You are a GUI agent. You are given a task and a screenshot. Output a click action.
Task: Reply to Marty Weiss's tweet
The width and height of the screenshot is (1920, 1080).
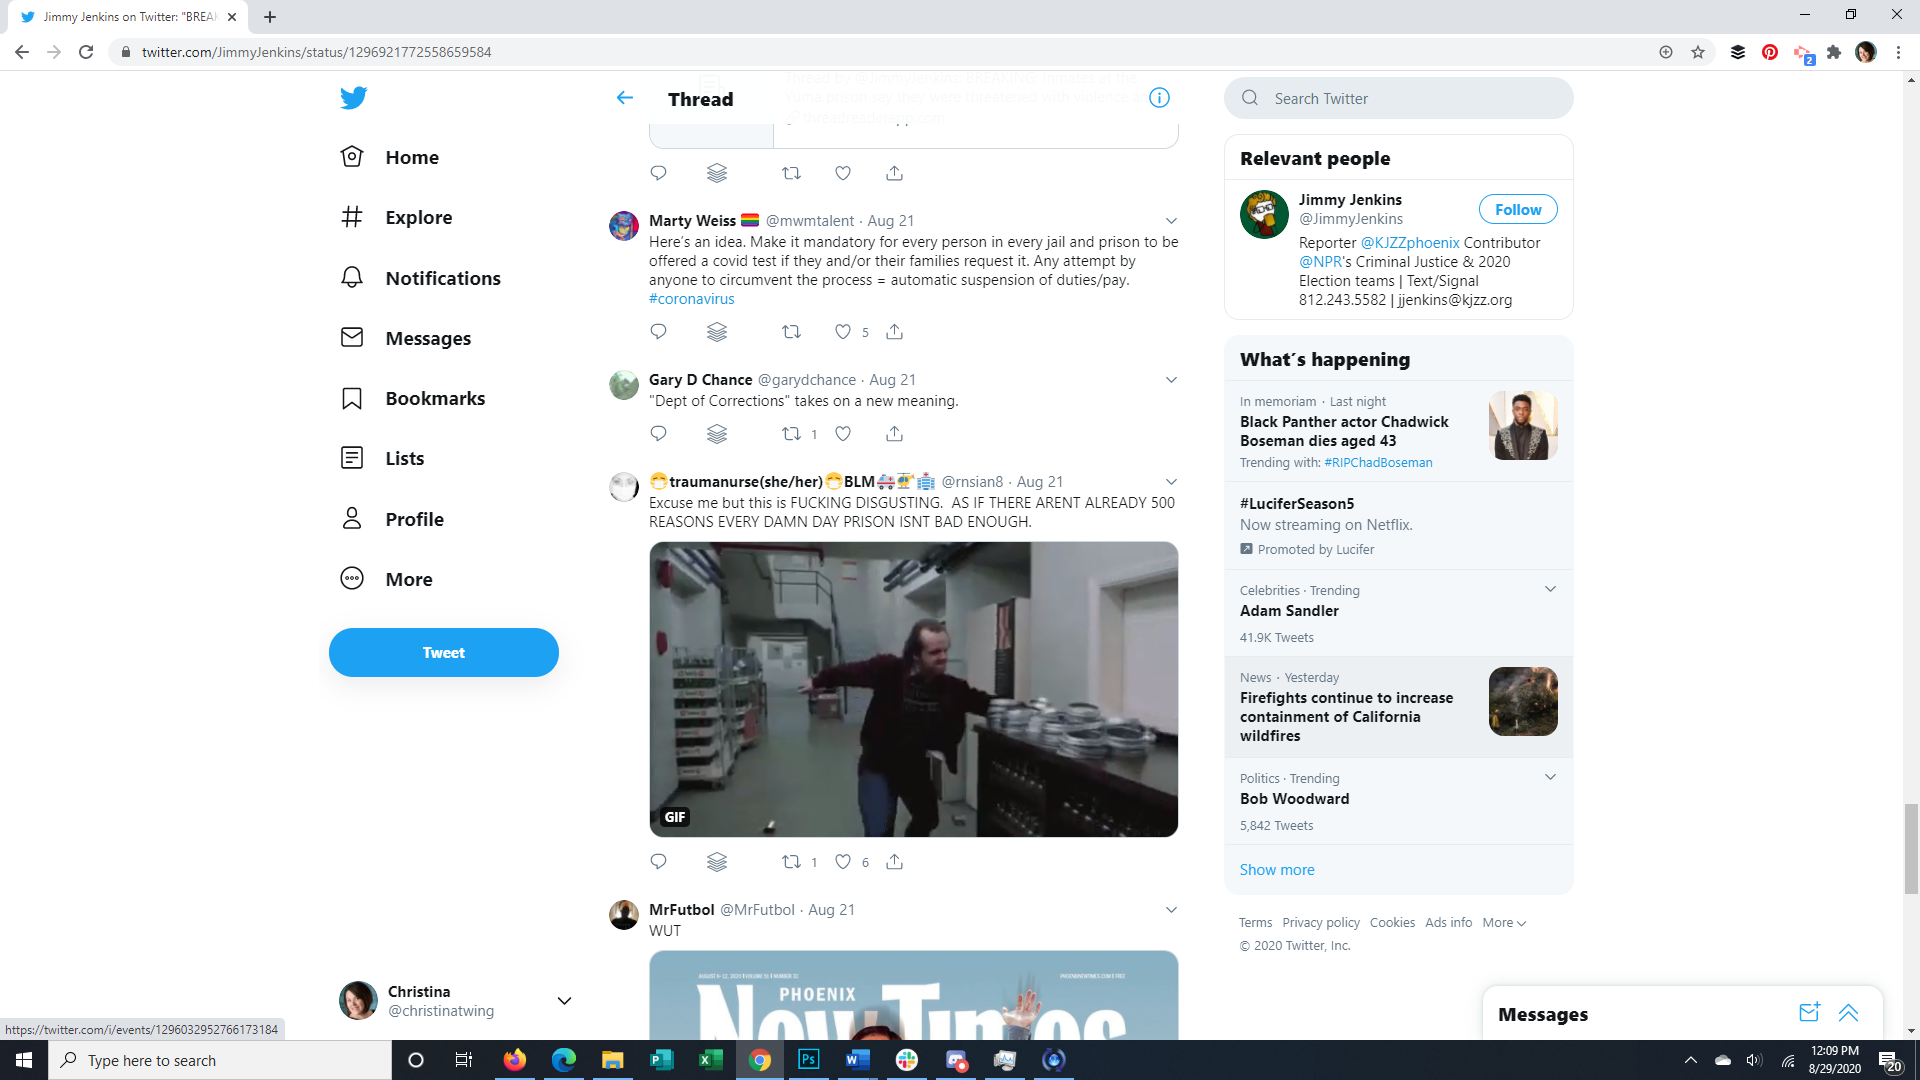click(x=658, y=332)
